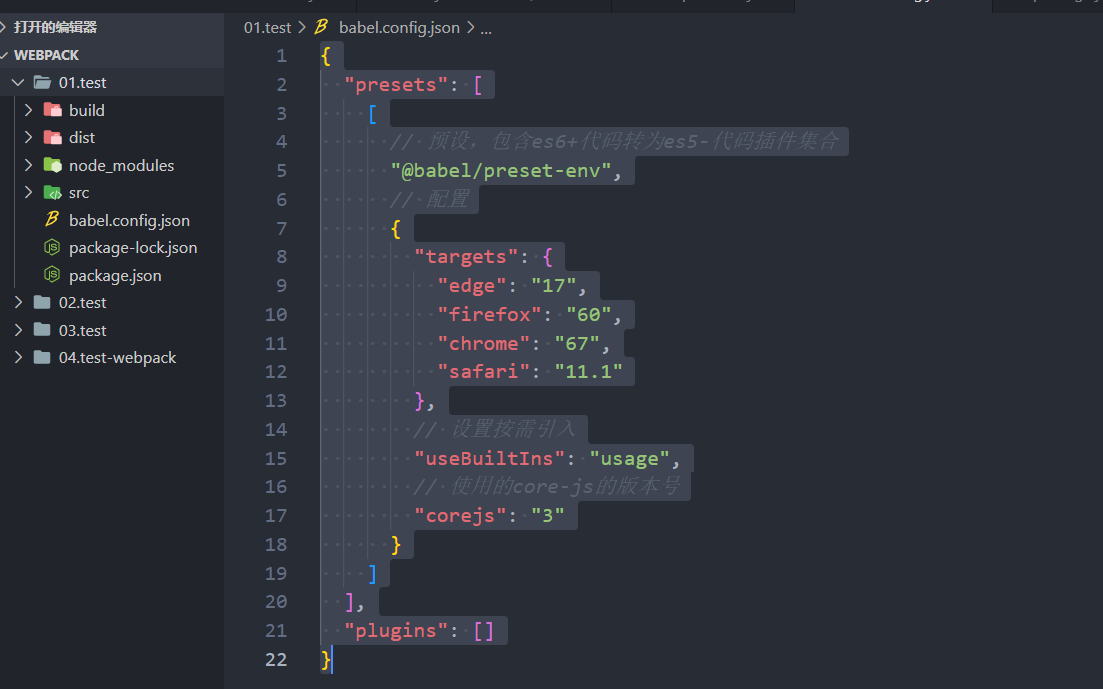Open package.json in the file tree
Viewport: 1103px width, 689px height.
115,275
